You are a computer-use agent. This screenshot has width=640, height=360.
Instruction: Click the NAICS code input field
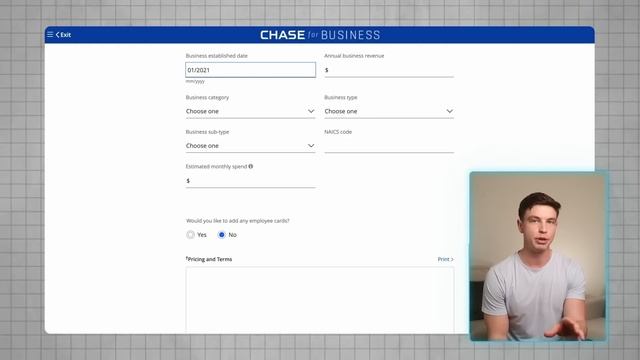389,146
